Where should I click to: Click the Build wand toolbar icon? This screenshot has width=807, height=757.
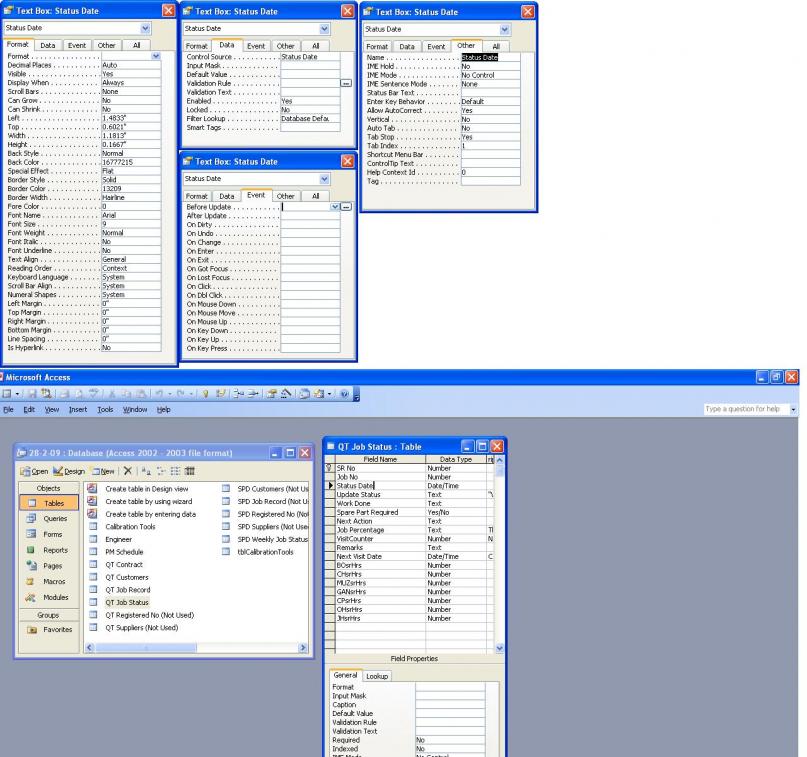pyautogui.click(x=285, y=394)
